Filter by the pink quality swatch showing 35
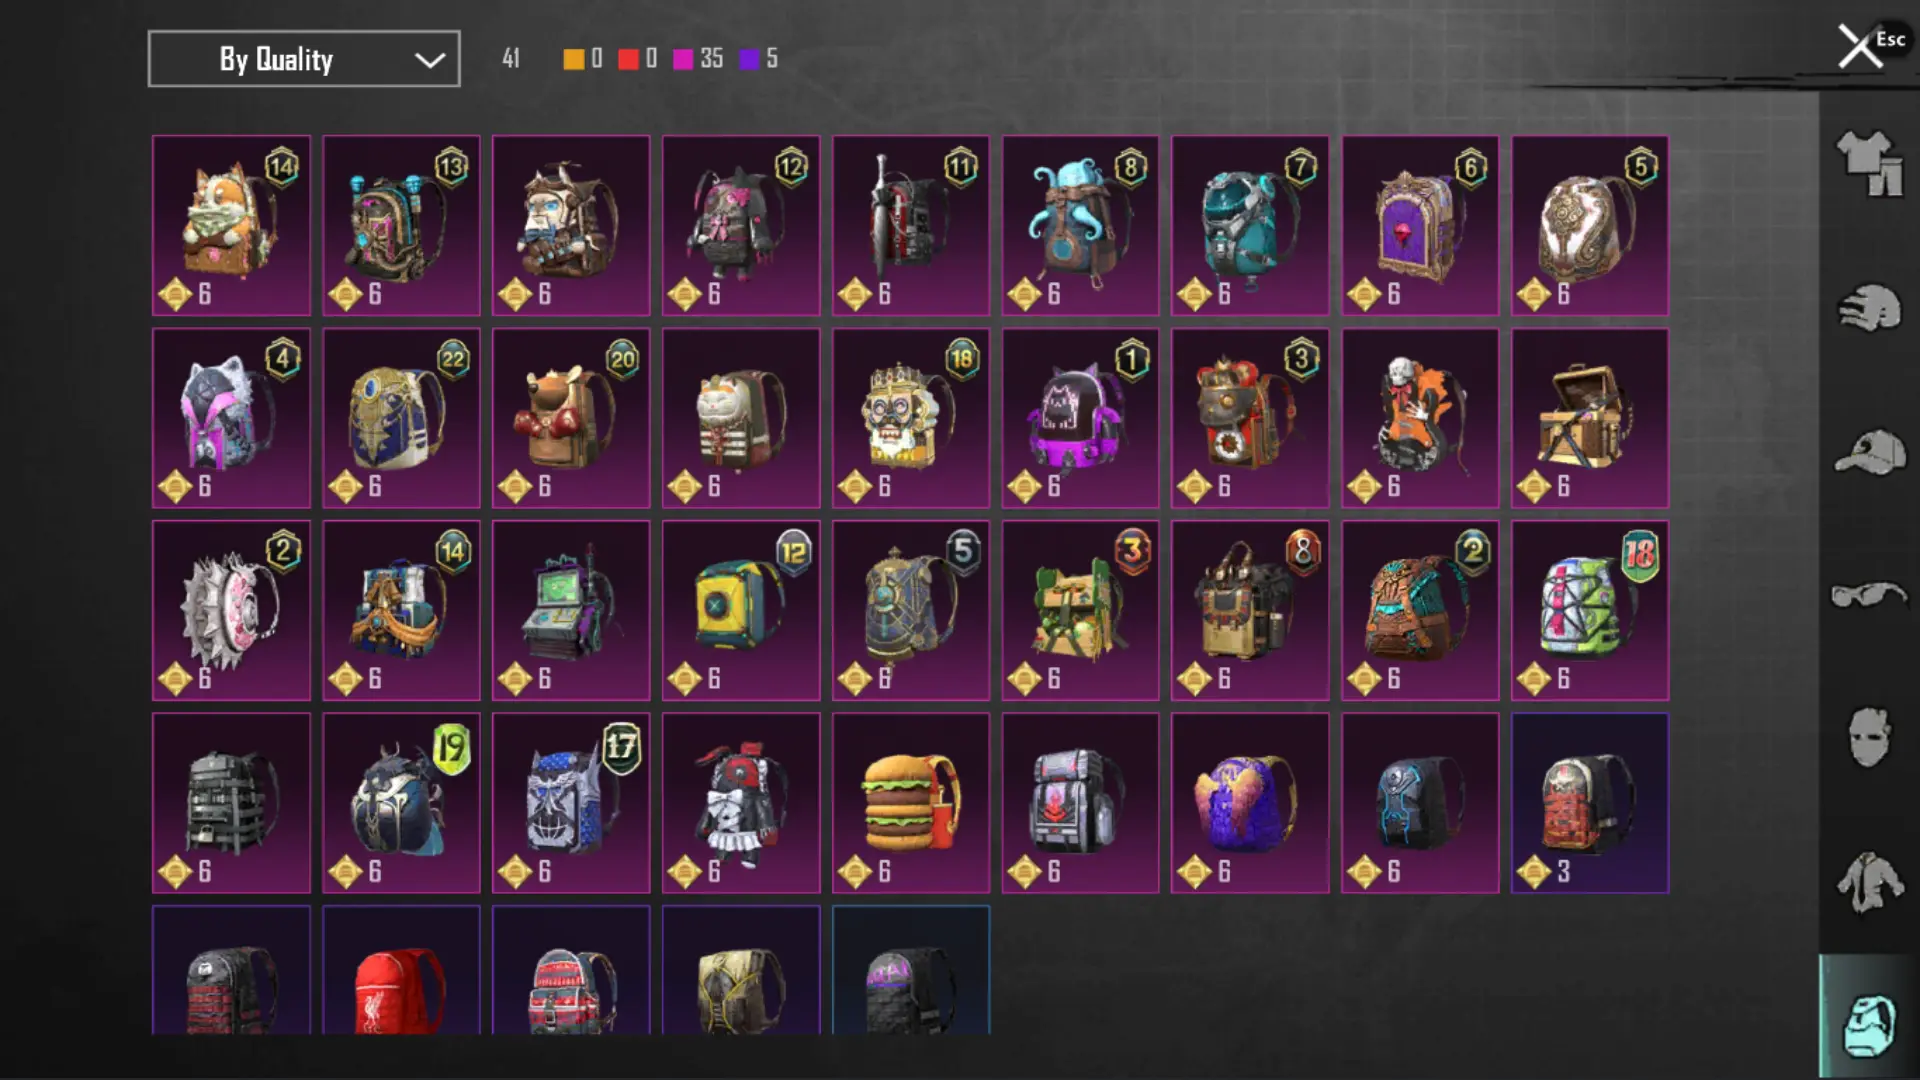1920x1080 pixels. click(683, 59)
